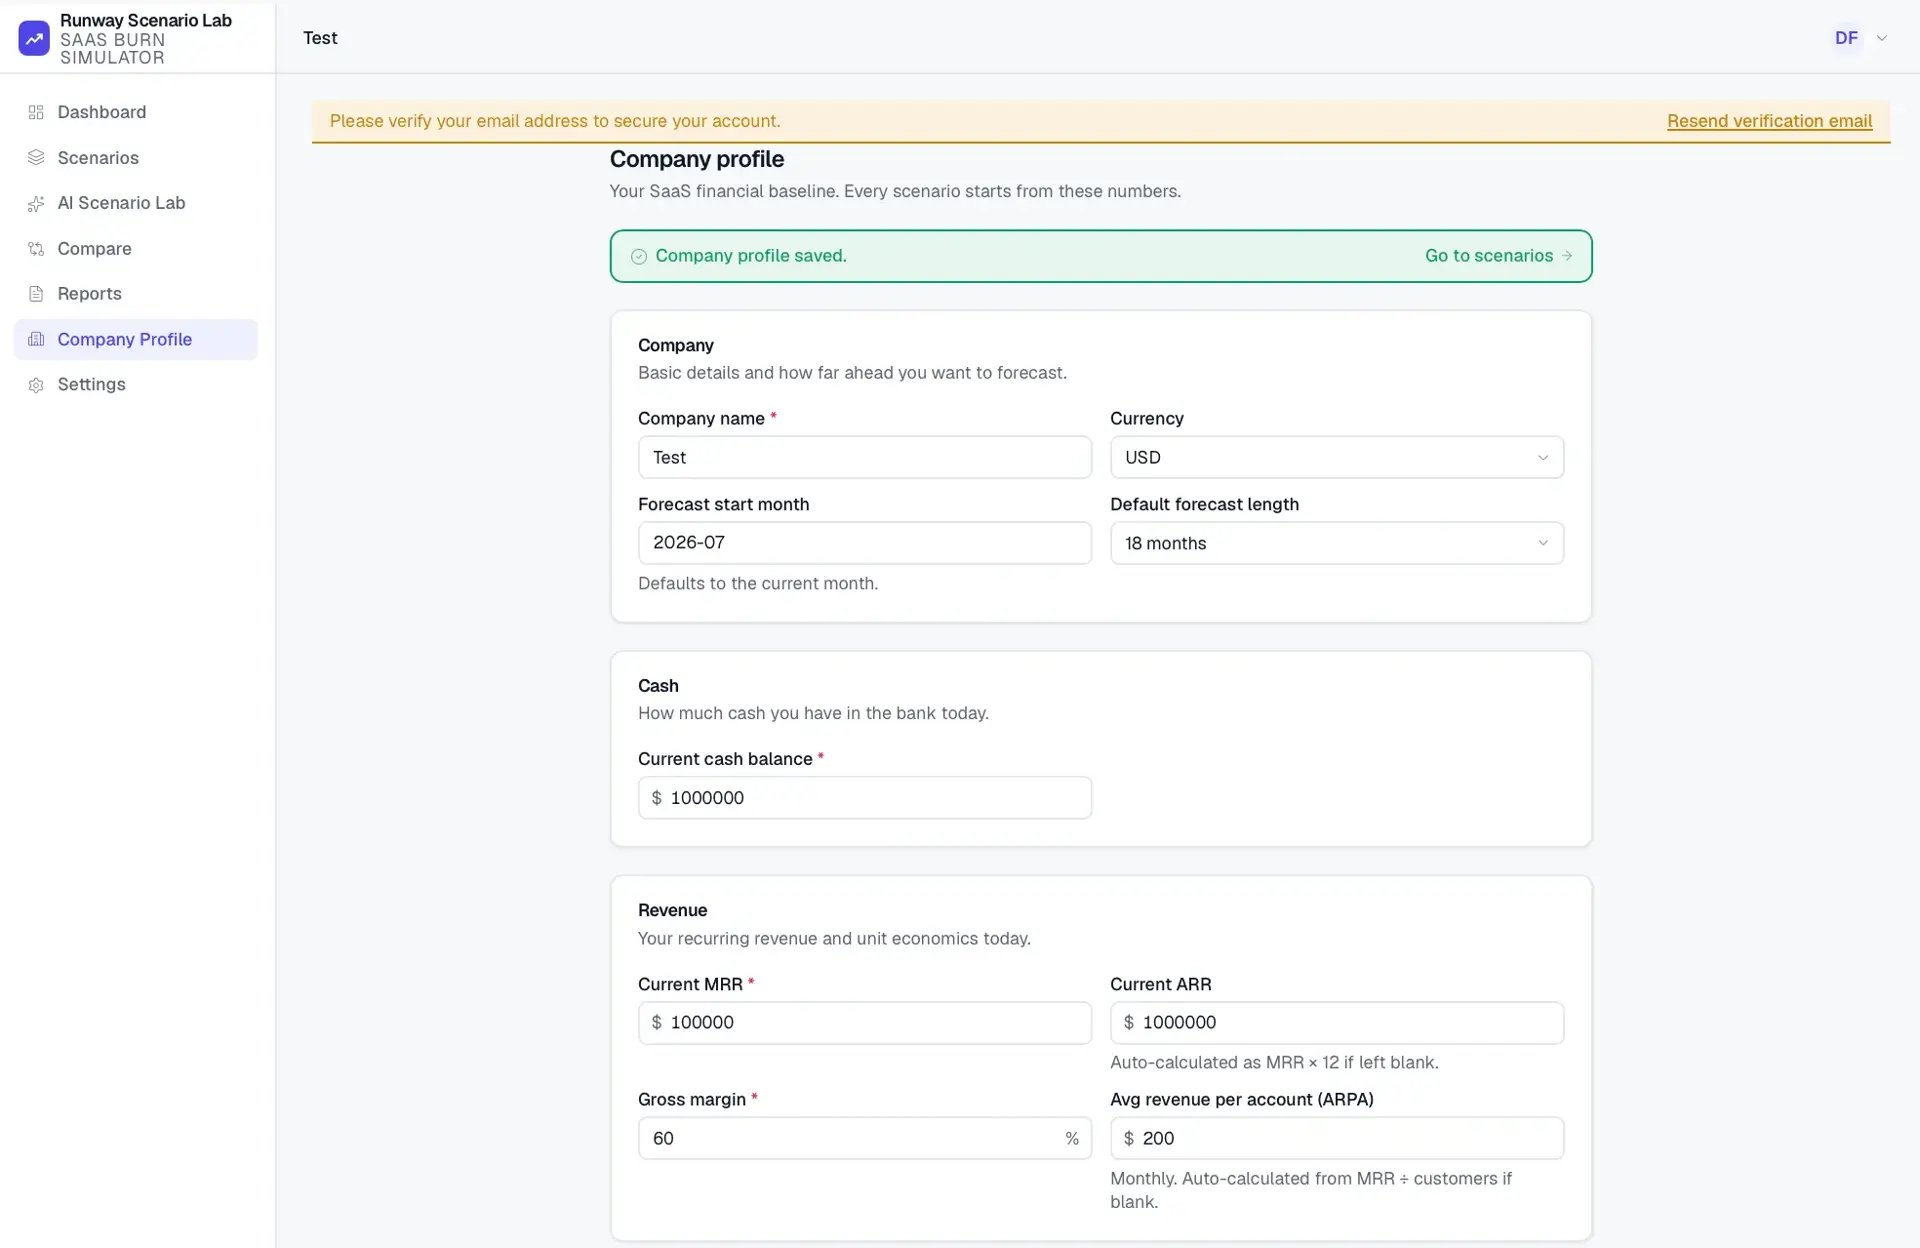Click the Scenarios layers icon
The width and height of the screenshot is (1920, 1248).
pos(36,157)
